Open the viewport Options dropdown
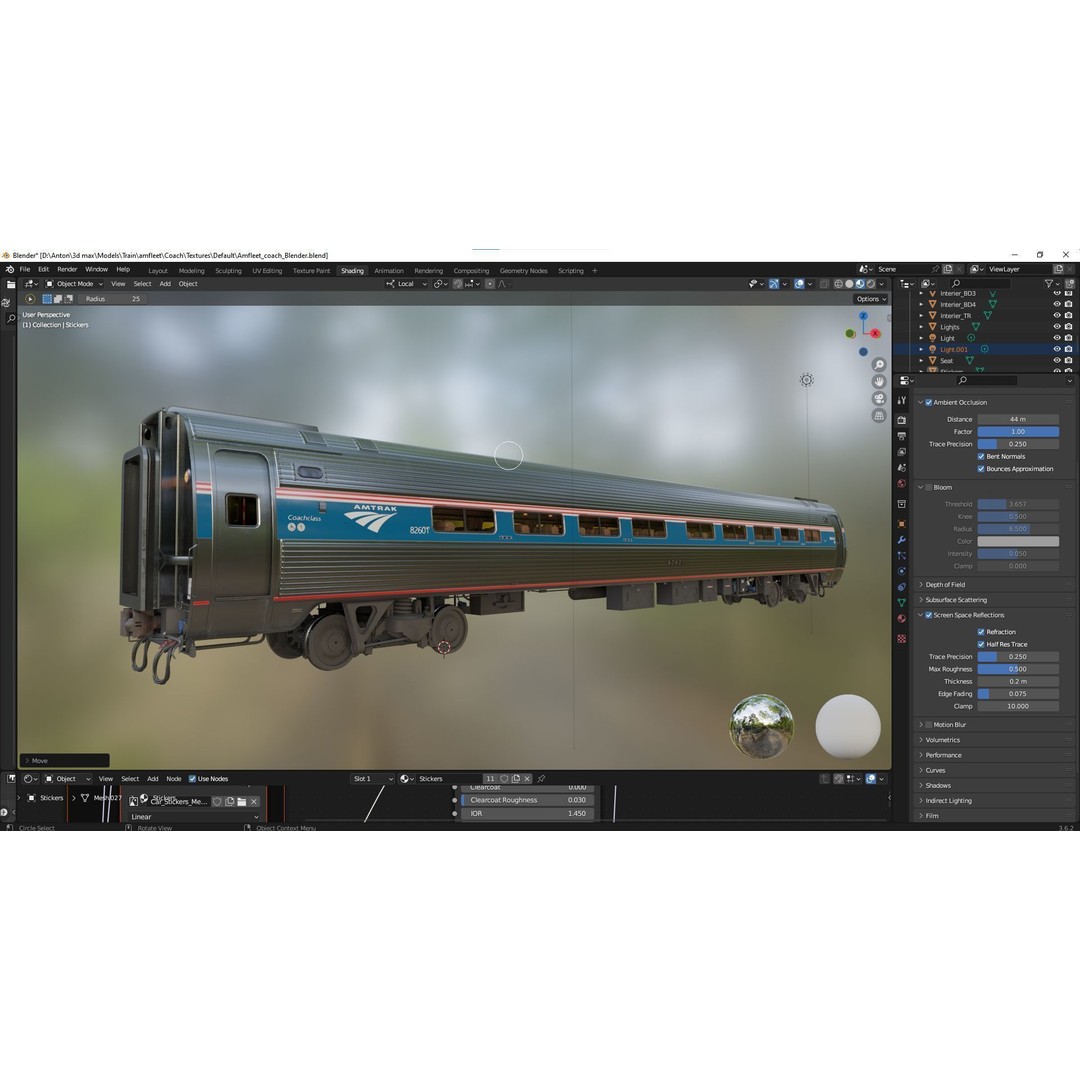The image size is (1080, 1080). coord(871,299)
